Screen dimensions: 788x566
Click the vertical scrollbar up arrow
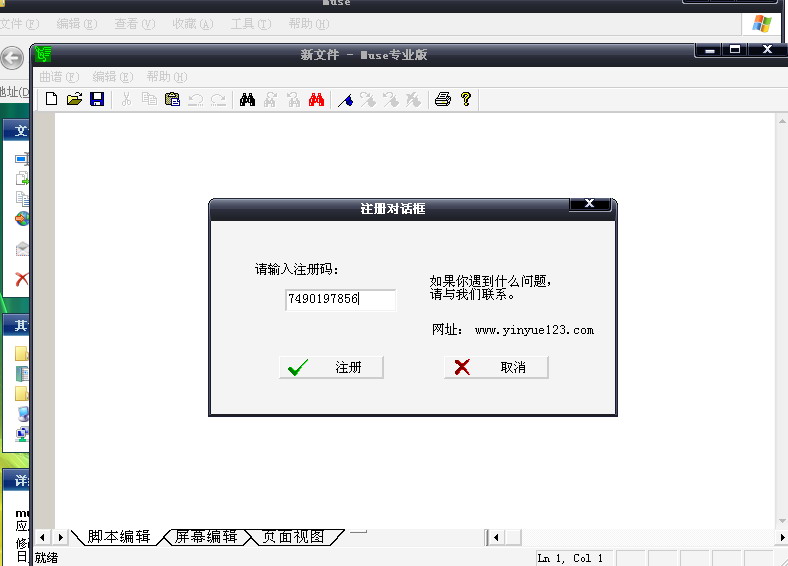(x=782, y=121)
